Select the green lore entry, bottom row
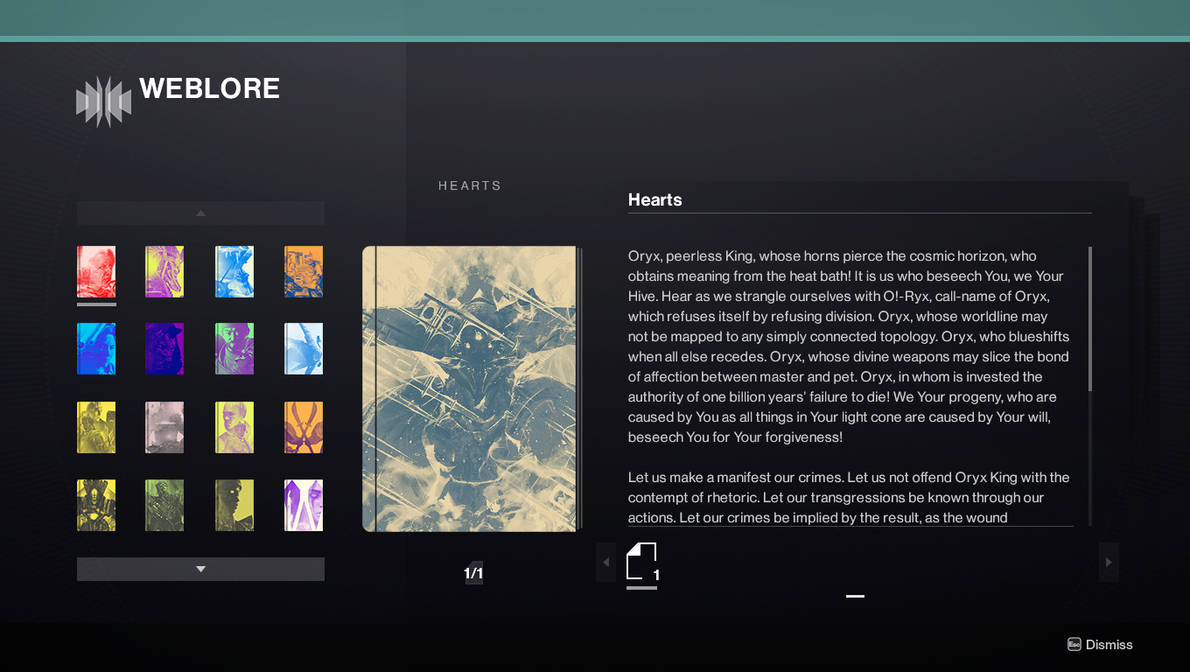The image size is (1190, 672). click(x=164, y=505)
